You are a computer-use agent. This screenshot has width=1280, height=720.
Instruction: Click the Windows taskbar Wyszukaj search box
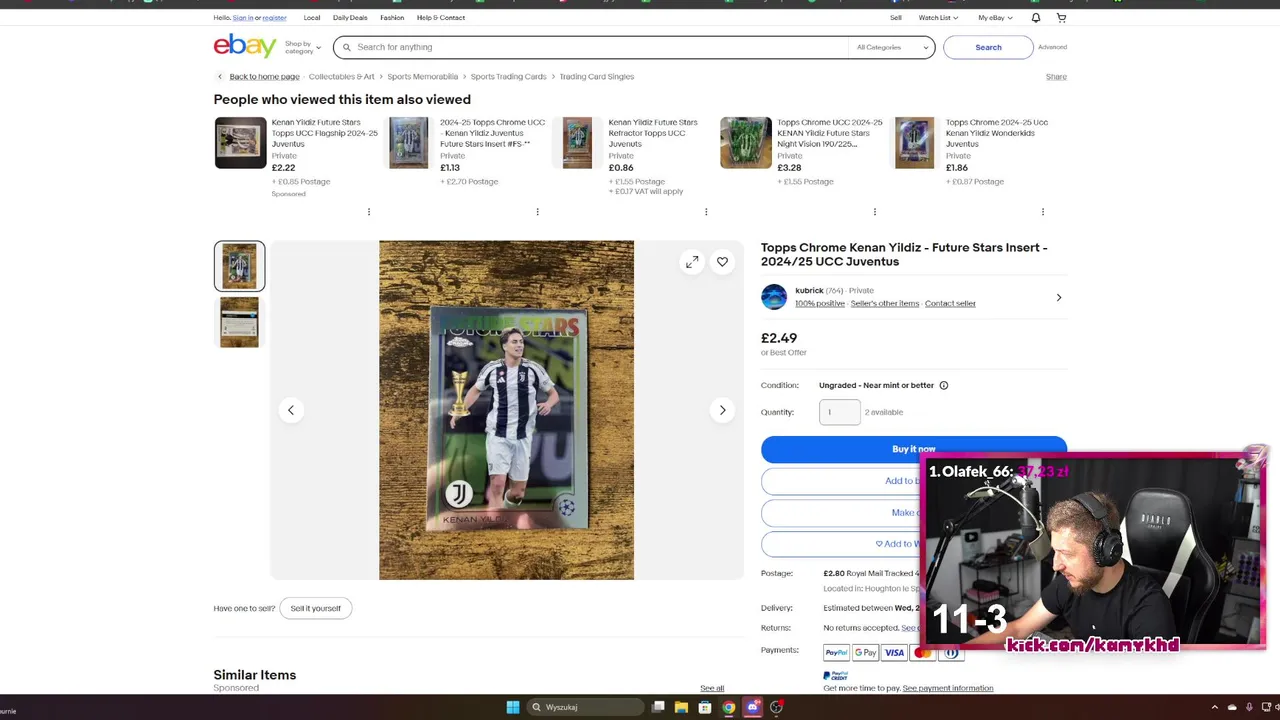click(x=585, y=707)
